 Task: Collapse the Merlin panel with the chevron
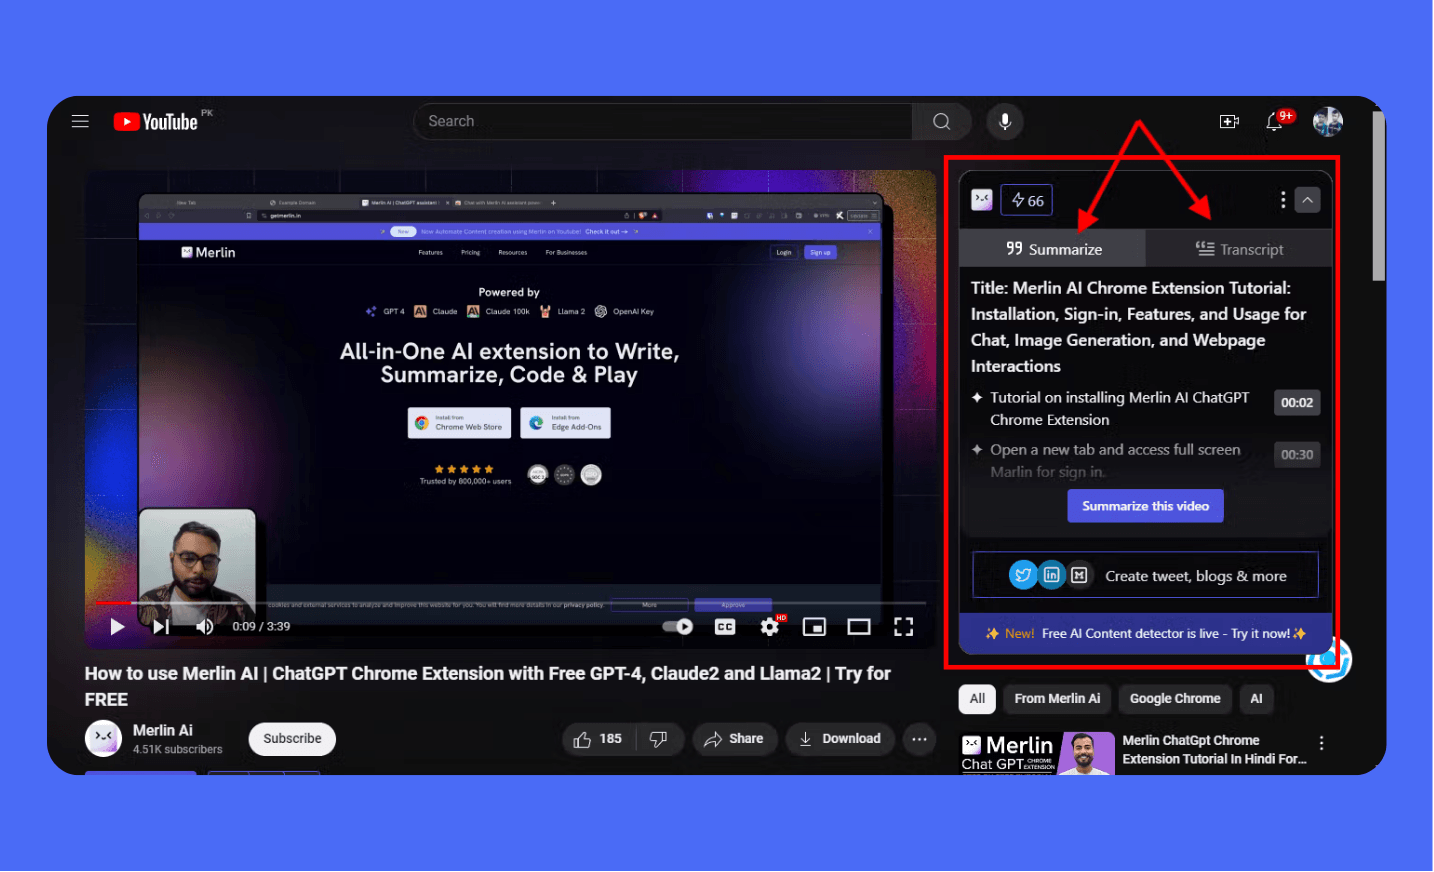coord(1307,200)
